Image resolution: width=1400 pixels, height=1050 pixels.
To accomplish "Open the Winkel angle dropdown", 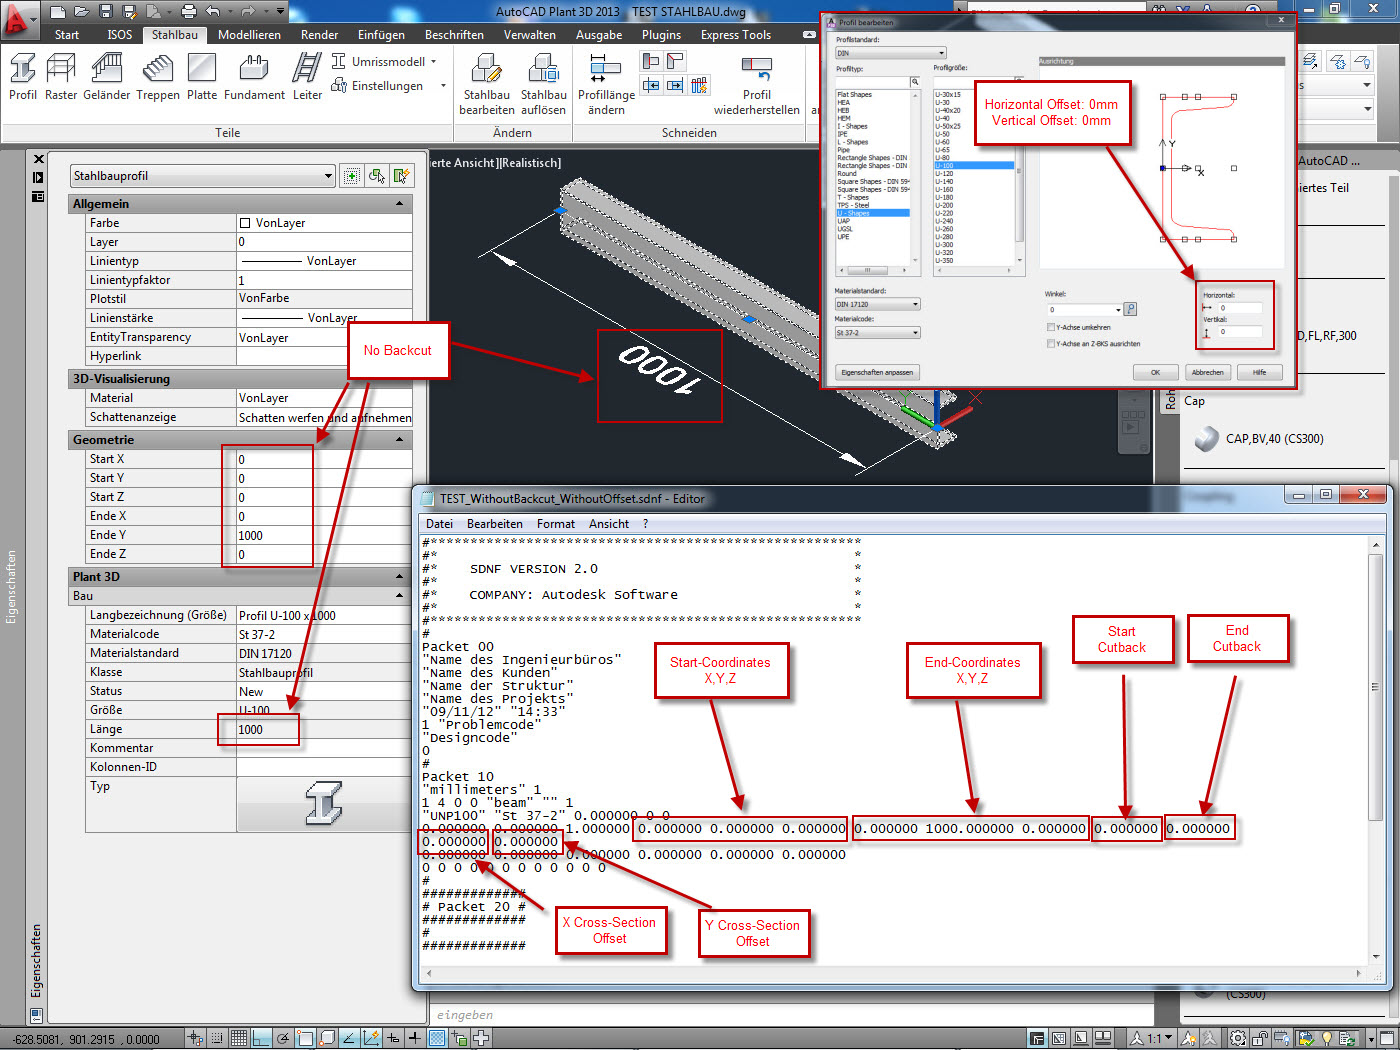I will (1116, 309).
